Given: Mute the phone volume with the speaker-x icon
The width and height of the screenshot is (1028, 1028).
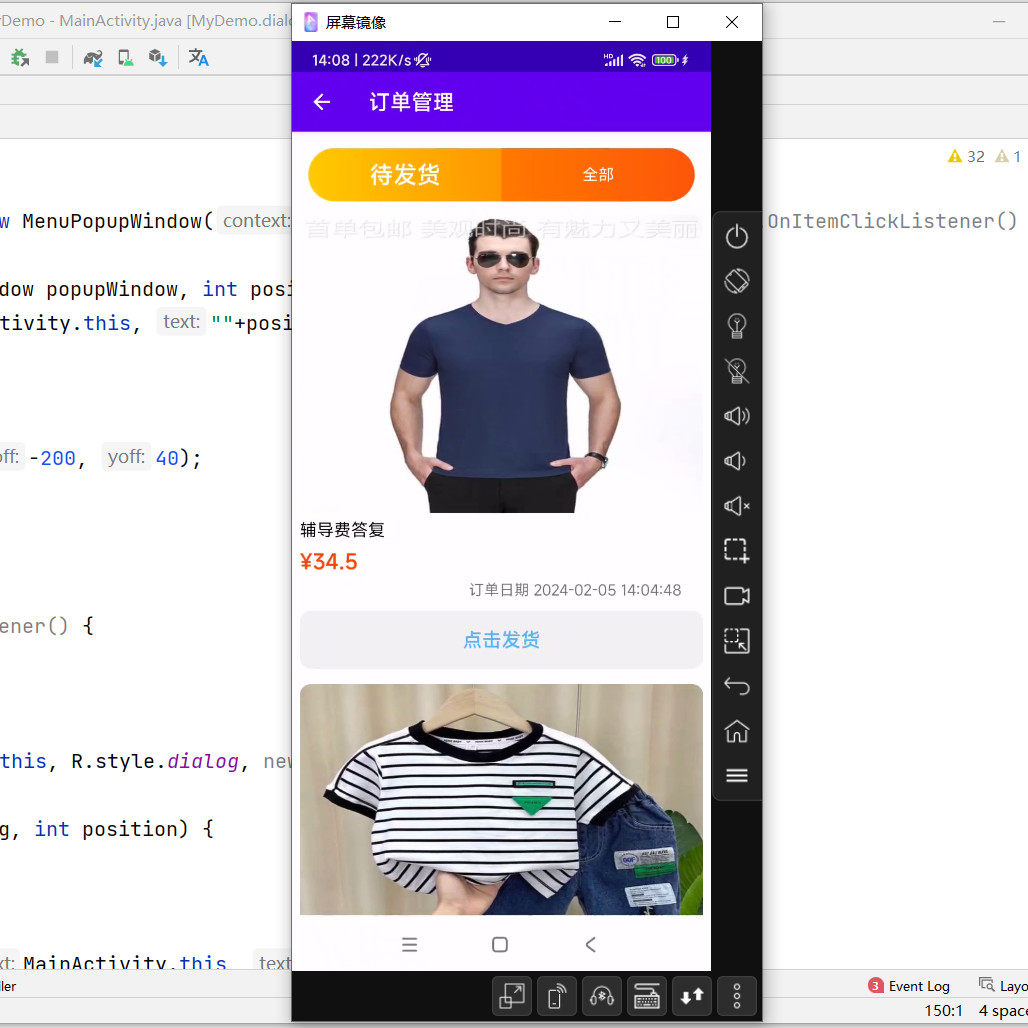Looking at the screenshot, I should 737,506.
